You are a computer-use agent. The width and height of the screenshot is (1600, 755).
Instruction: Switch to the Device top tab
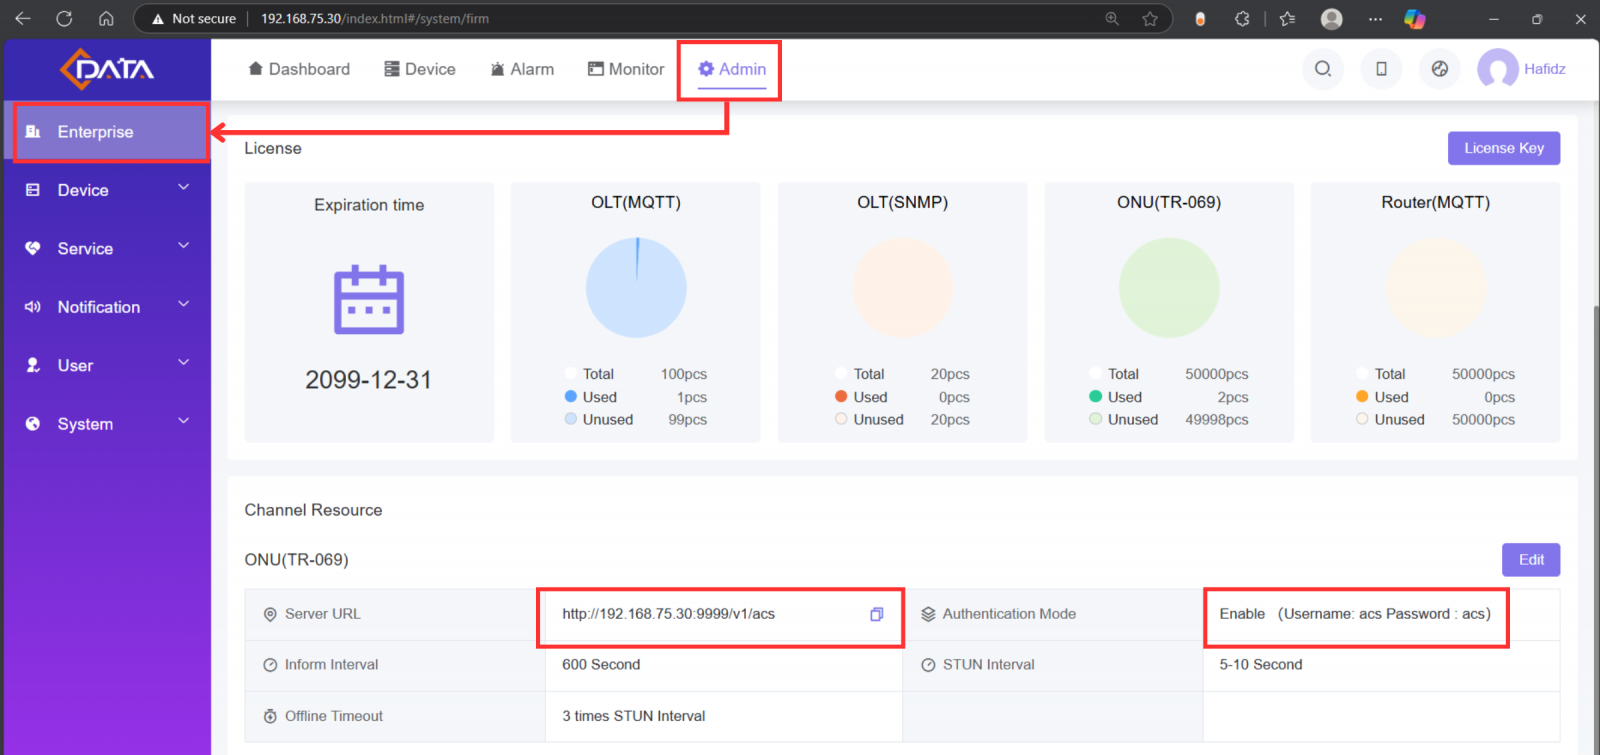coord(420,69)
